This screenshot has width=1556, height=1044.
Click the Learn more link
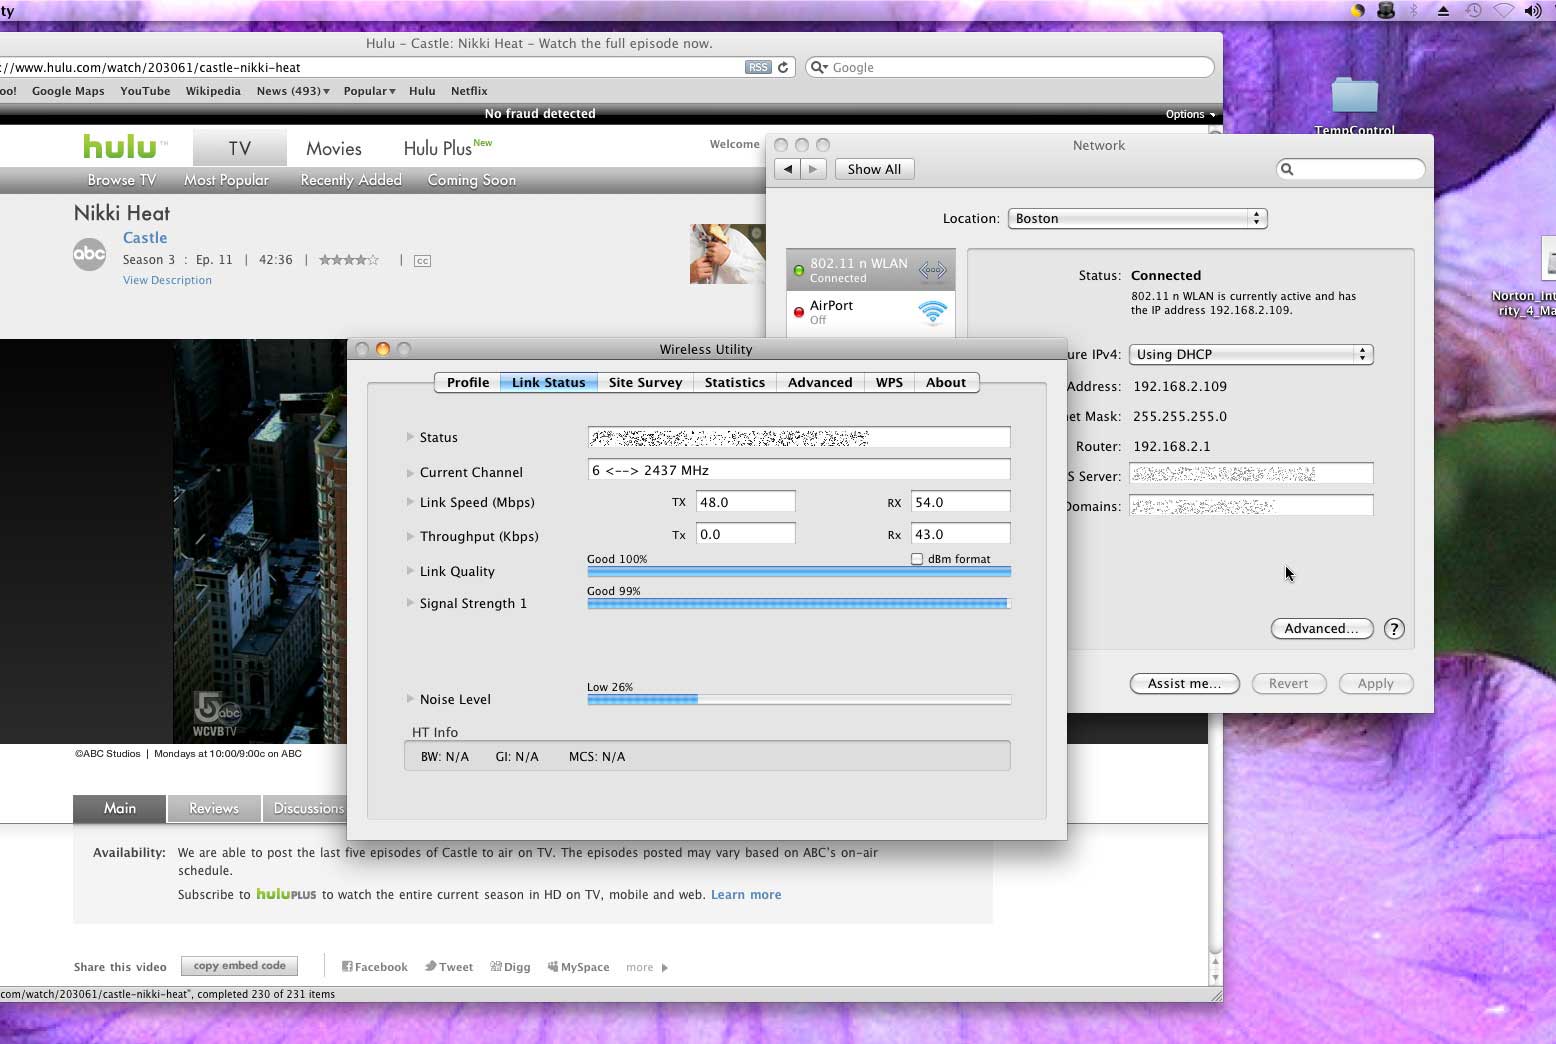[x=746, y=895]
